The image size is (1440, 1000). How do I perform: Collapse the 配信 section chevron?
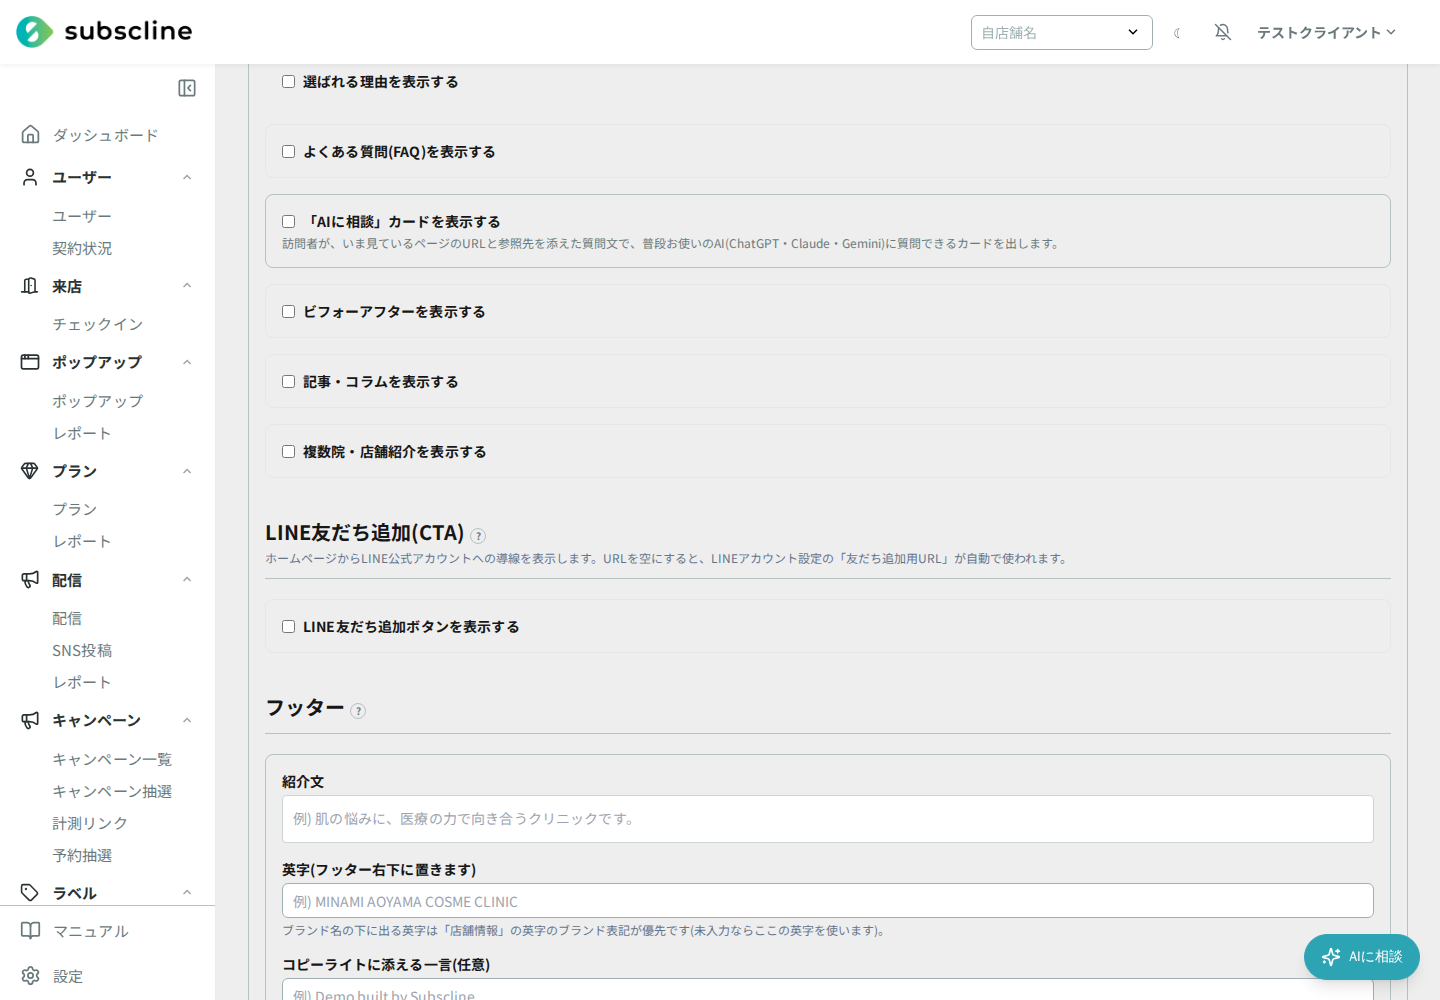click(x=187, y=580)
